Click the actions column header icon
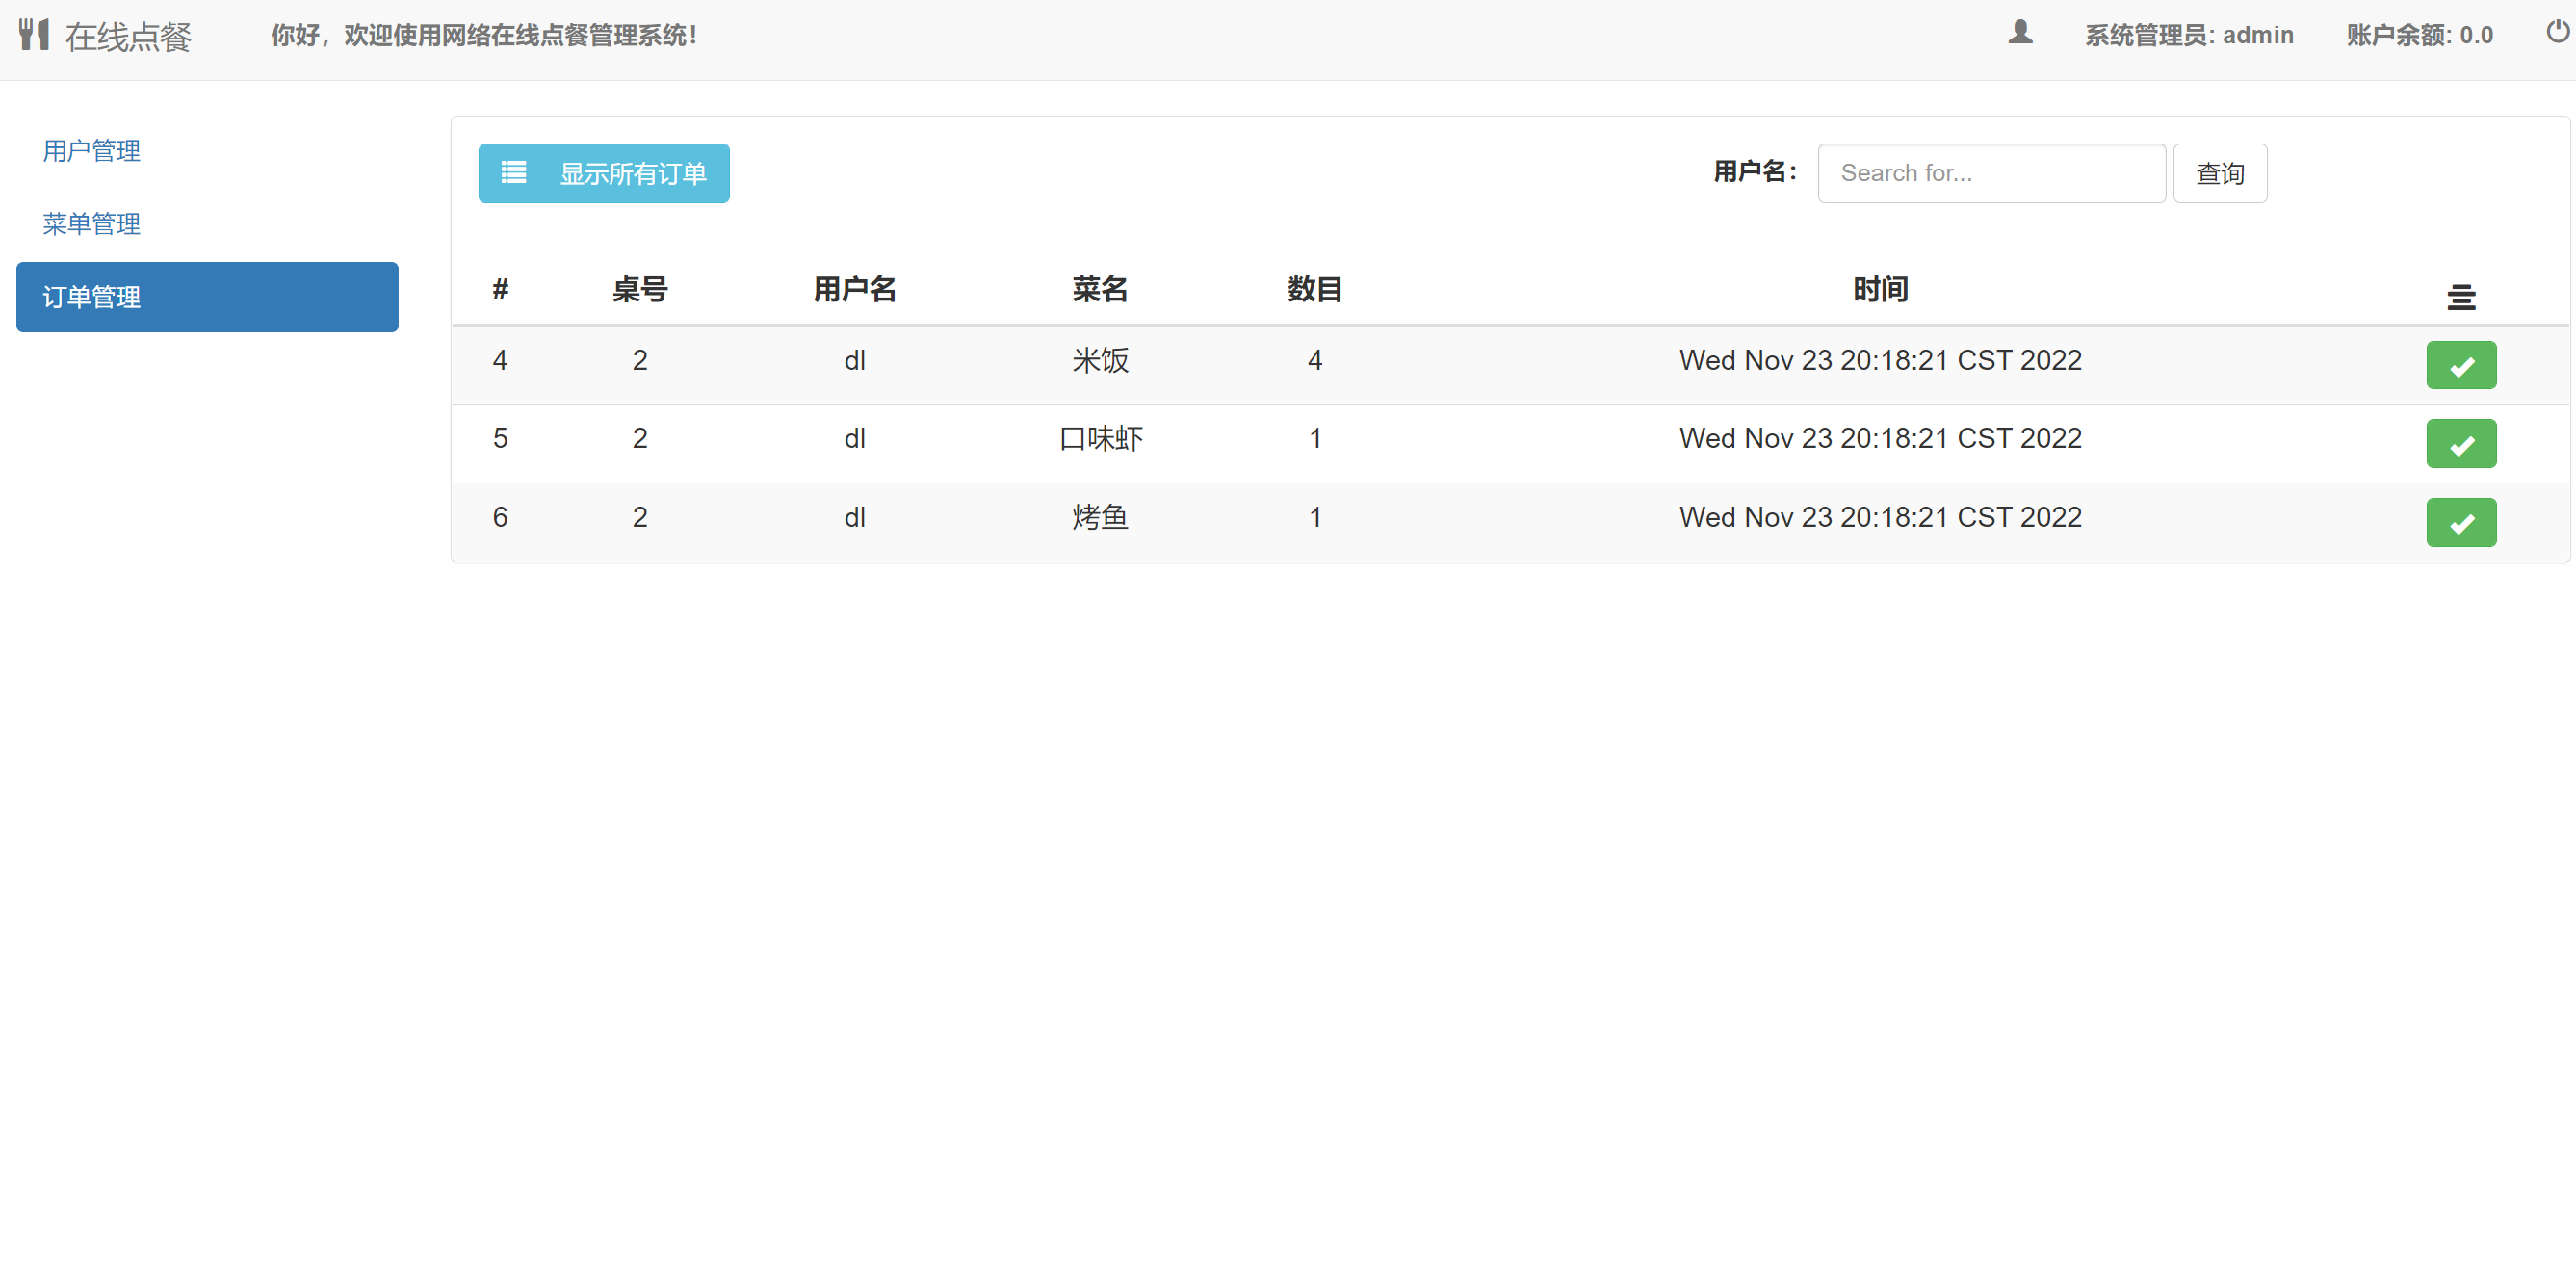 point(2461,297)
